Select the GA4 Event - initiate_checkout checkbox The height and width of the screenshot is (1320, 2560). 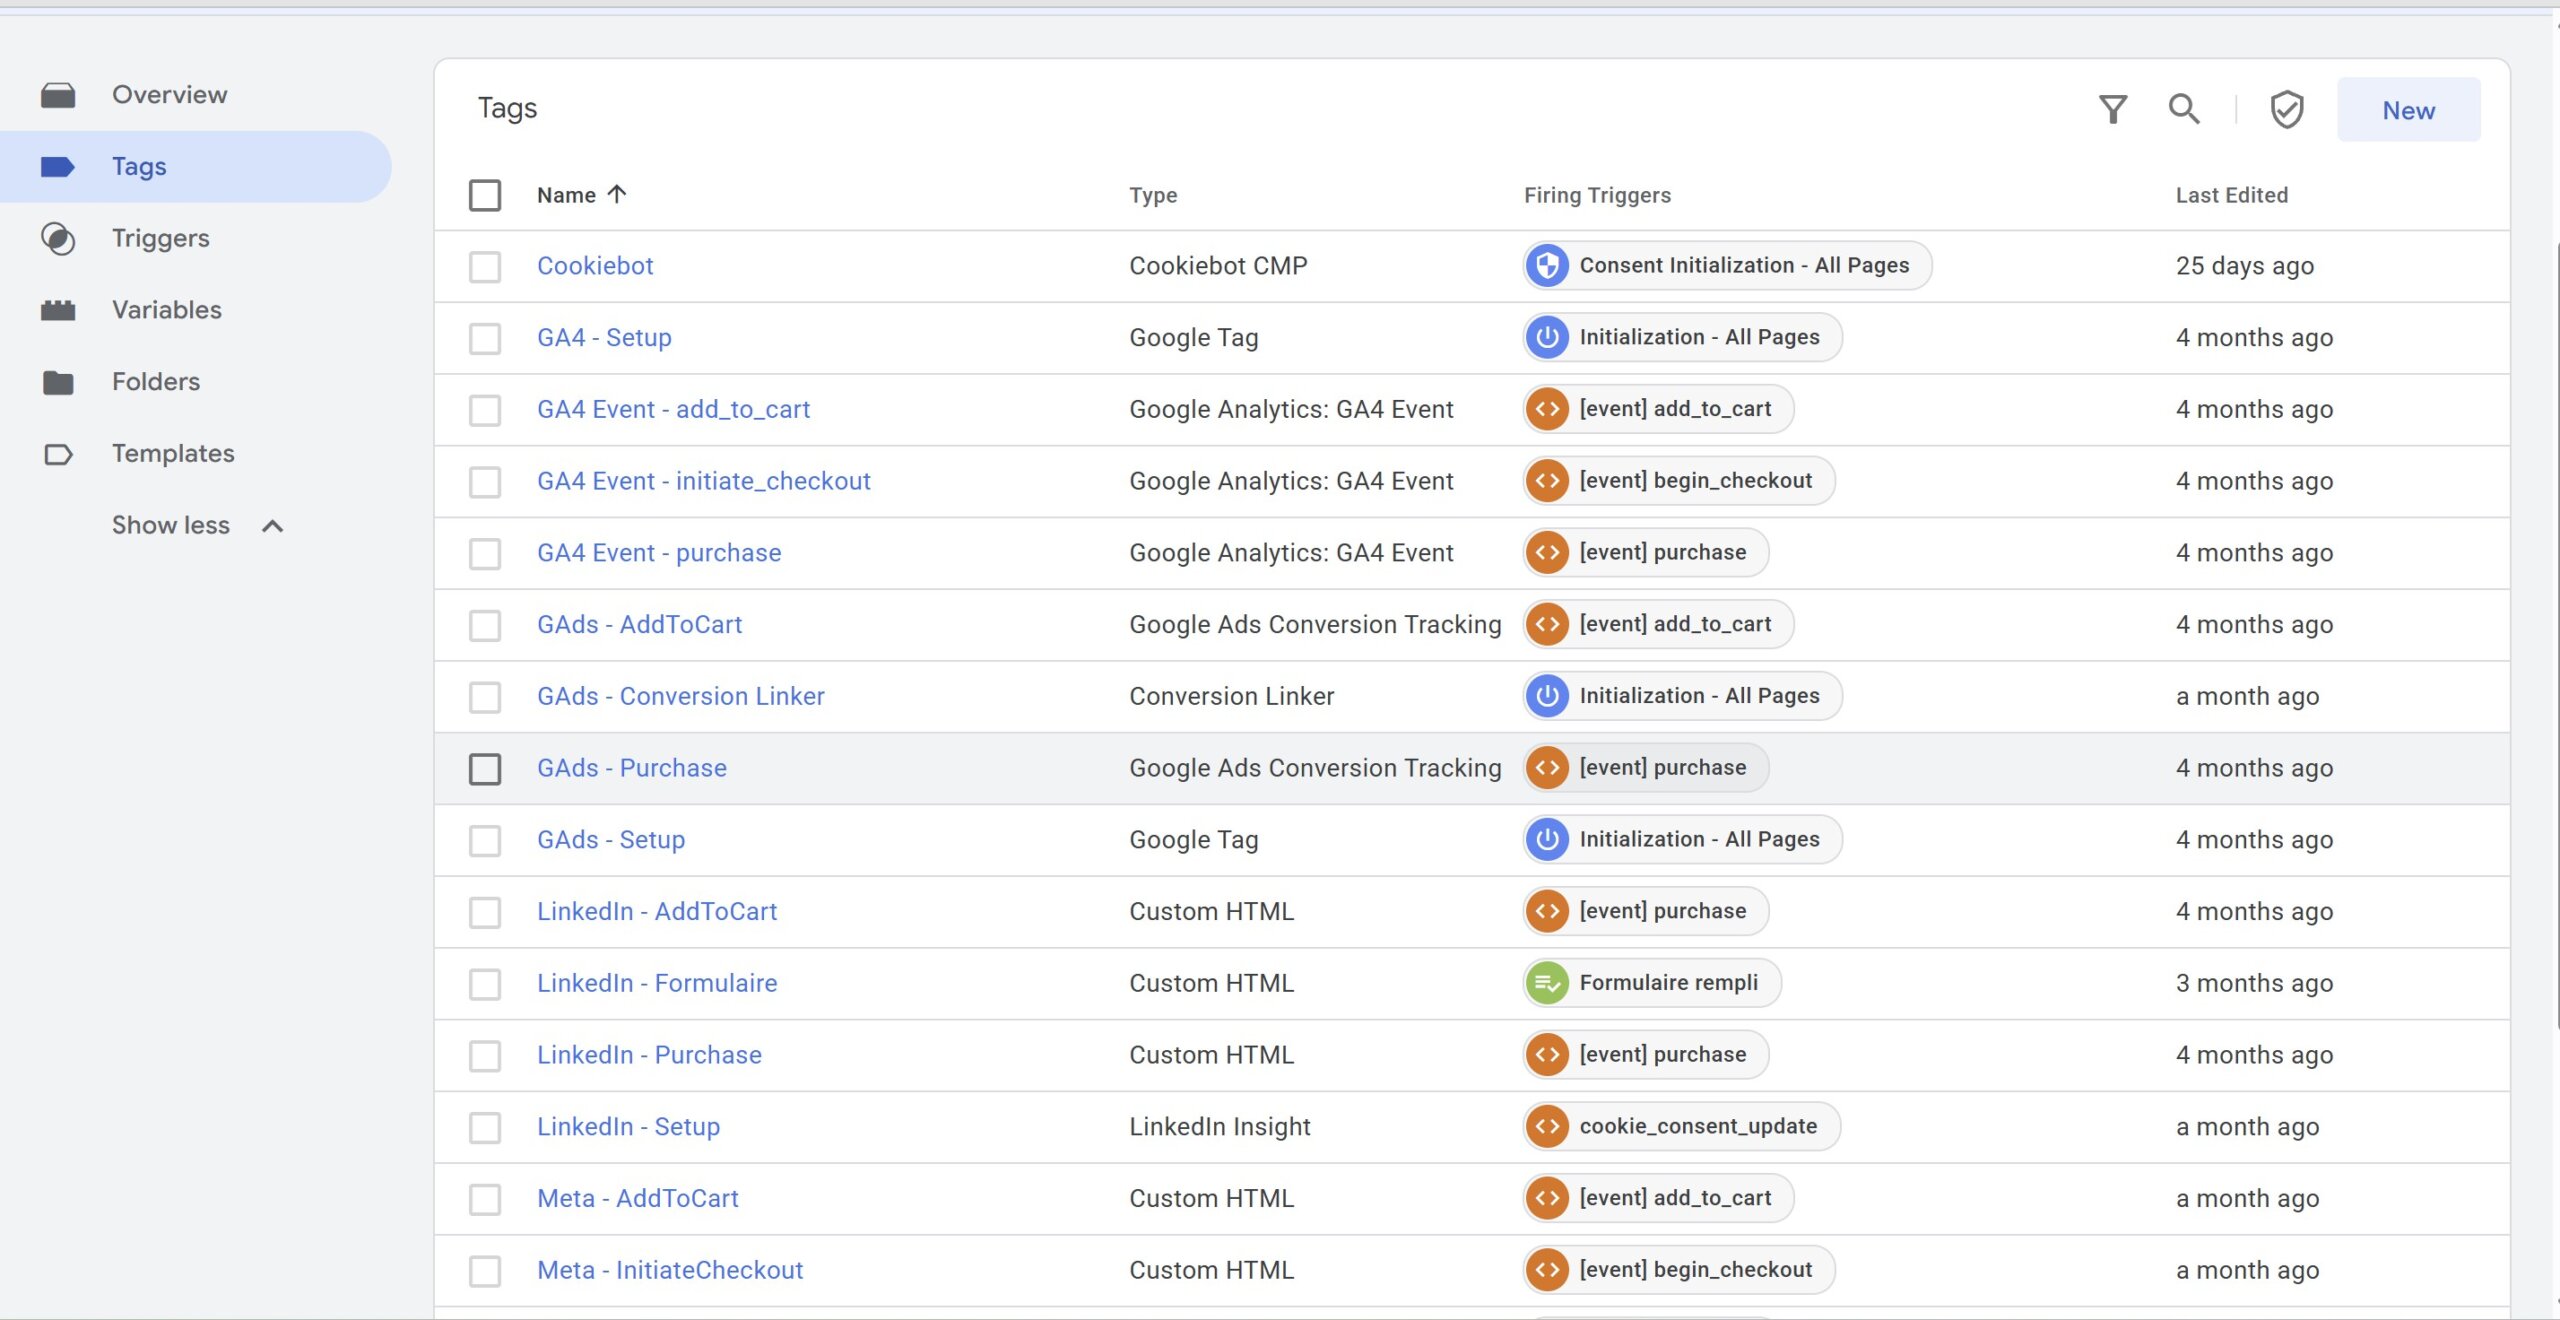pyautogui.click(x=485, y=482)
